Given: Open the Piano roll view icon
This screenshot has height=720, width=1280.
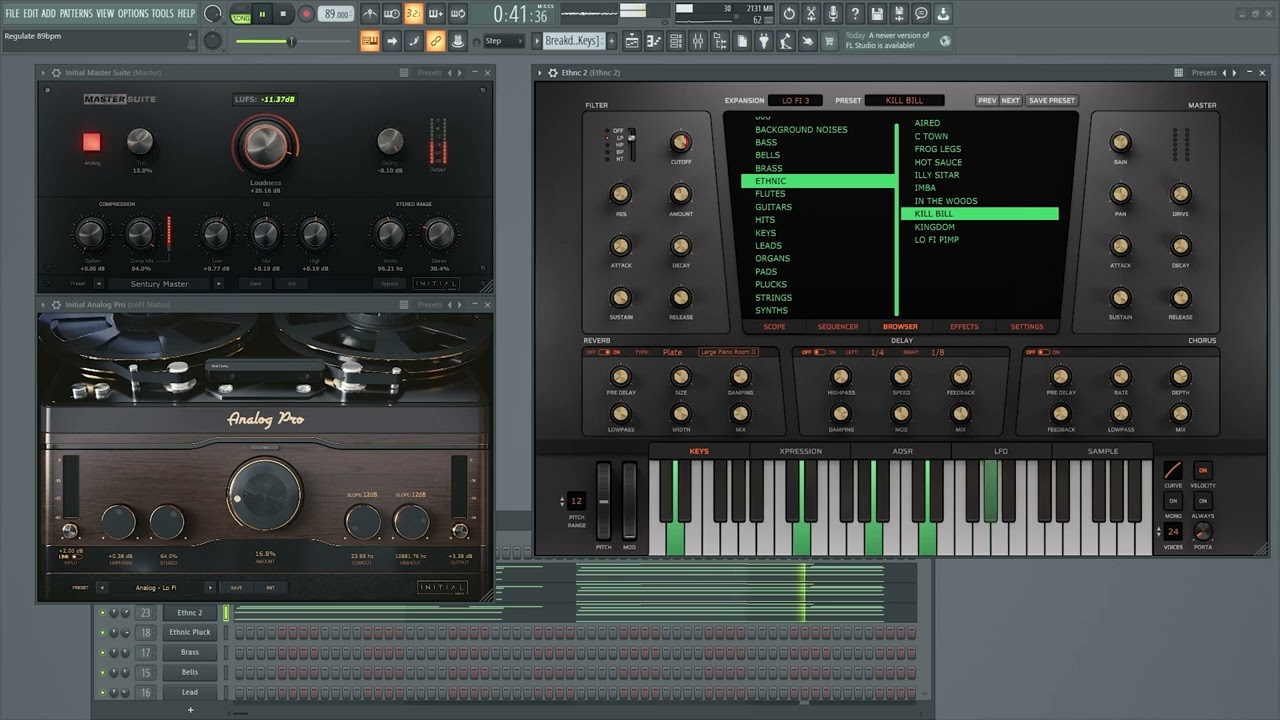Looking at the screenshot, I should pyautogui.click(x=654, y=41).
